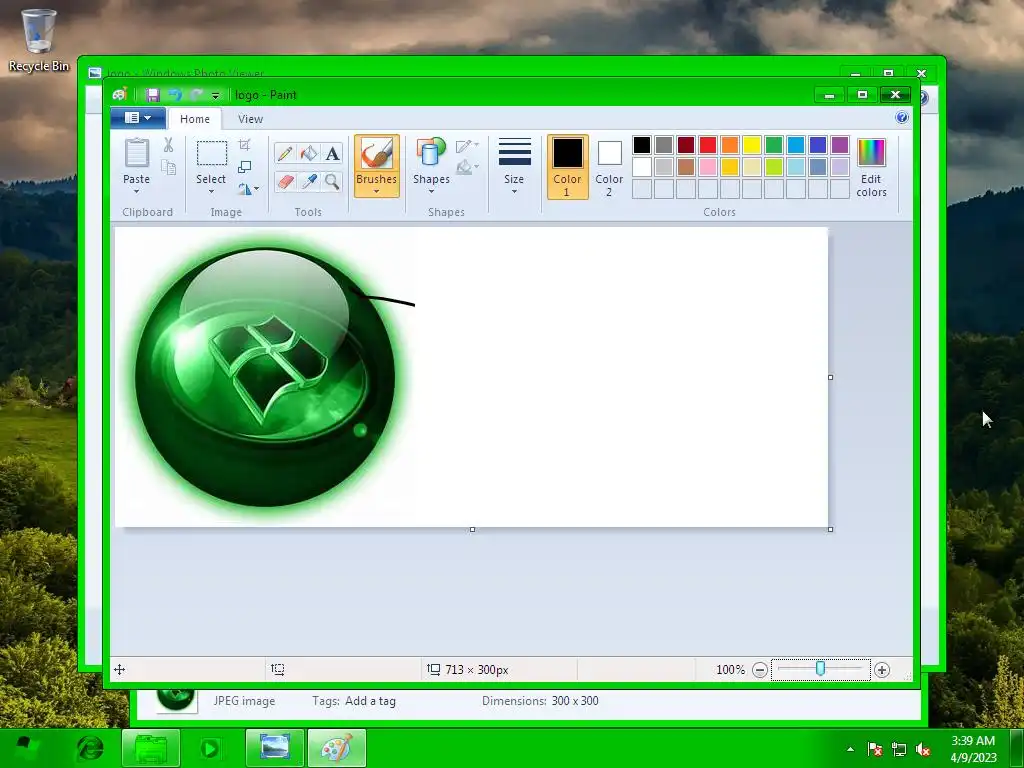Click the Shapes gallery icon
This screenshot has height=768, width=1024.
(431, 153)
